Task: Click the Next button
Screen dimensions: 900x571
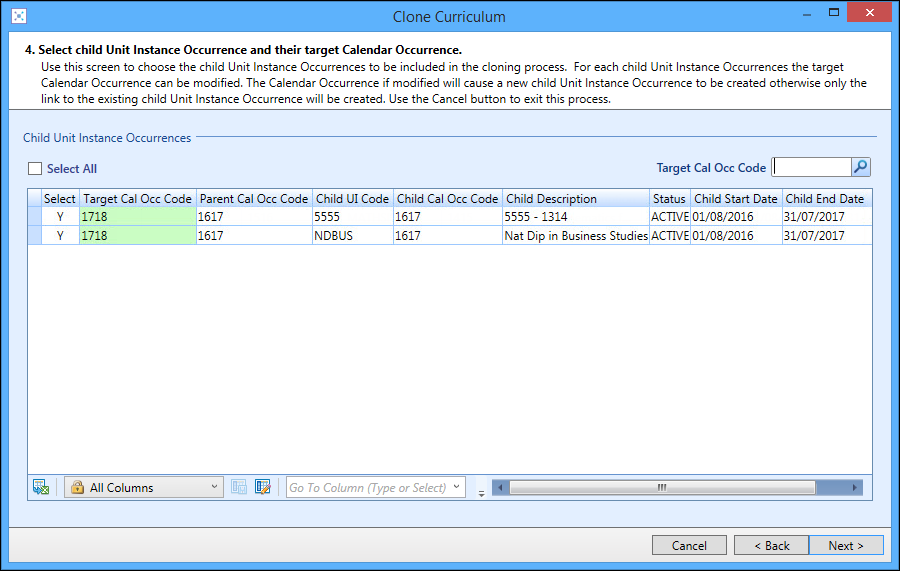Action: [846, 545]
